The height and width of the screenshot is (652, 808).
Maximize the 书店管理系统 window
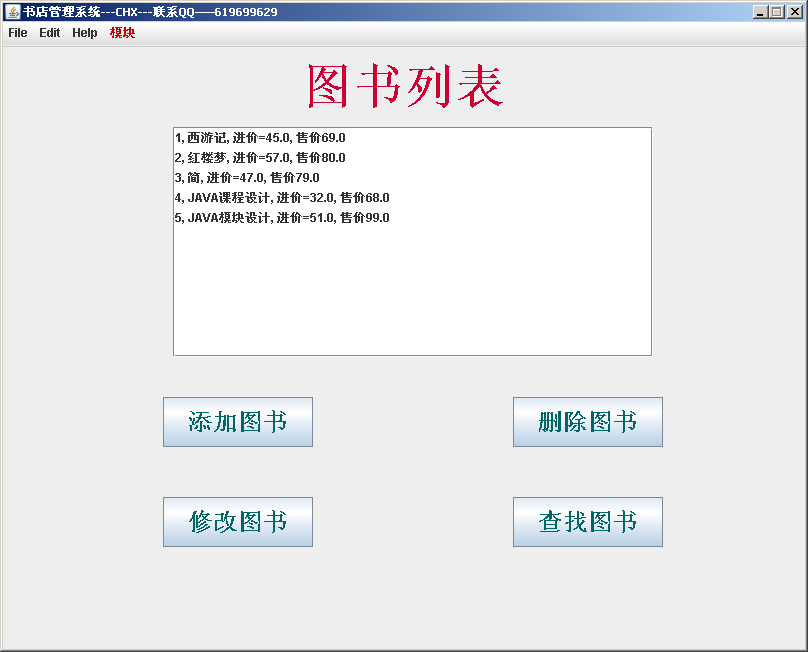coord(777,11)
